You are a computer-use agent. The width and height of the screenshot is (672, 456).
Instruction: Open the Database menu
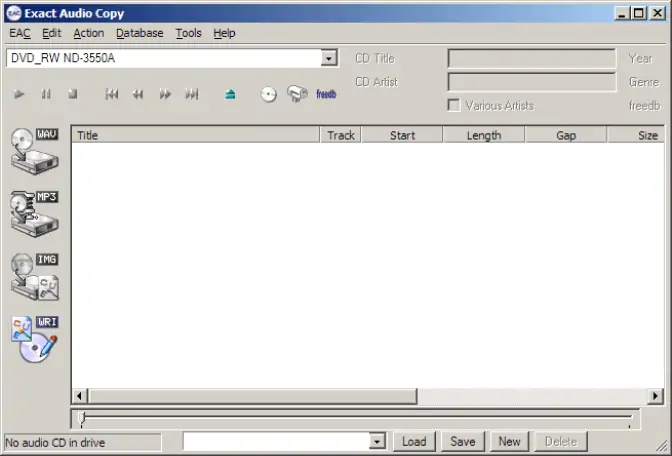(140, 33)
